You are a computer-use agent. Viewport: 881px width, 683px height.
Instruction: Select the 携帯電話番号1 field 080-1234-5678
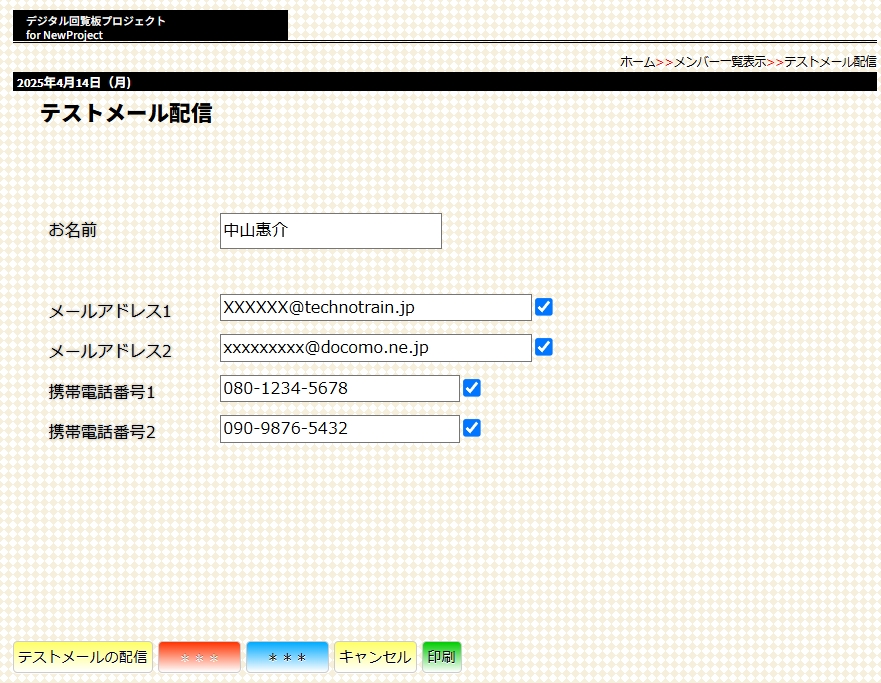click(340, 388)
